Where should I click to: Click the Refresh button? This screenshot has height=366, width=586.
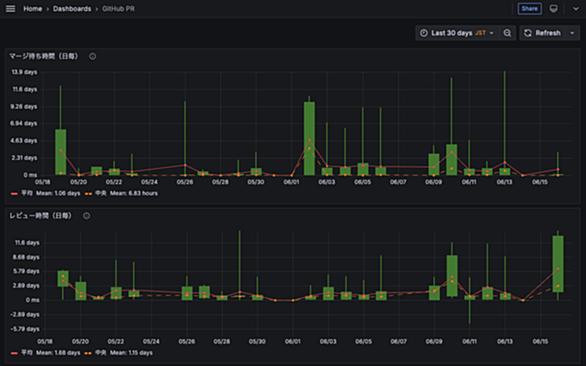[x=543, y=33]
